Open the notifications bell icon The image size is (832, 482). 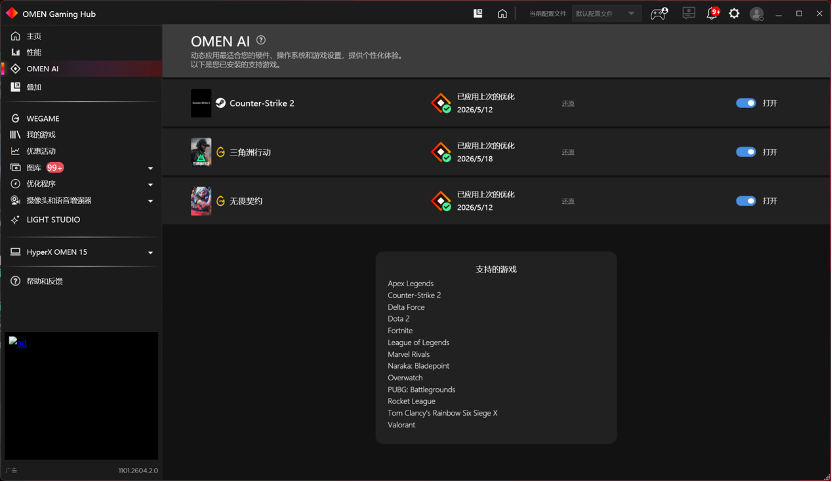coord(712,13)
